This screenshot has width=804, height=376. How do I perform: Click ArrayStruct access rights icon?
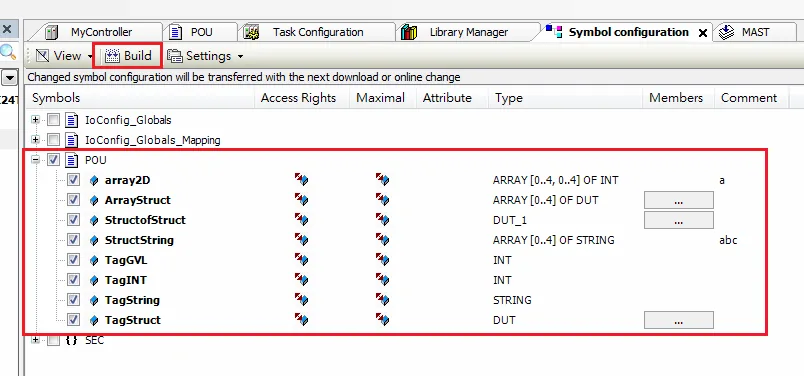click(301, 200)
